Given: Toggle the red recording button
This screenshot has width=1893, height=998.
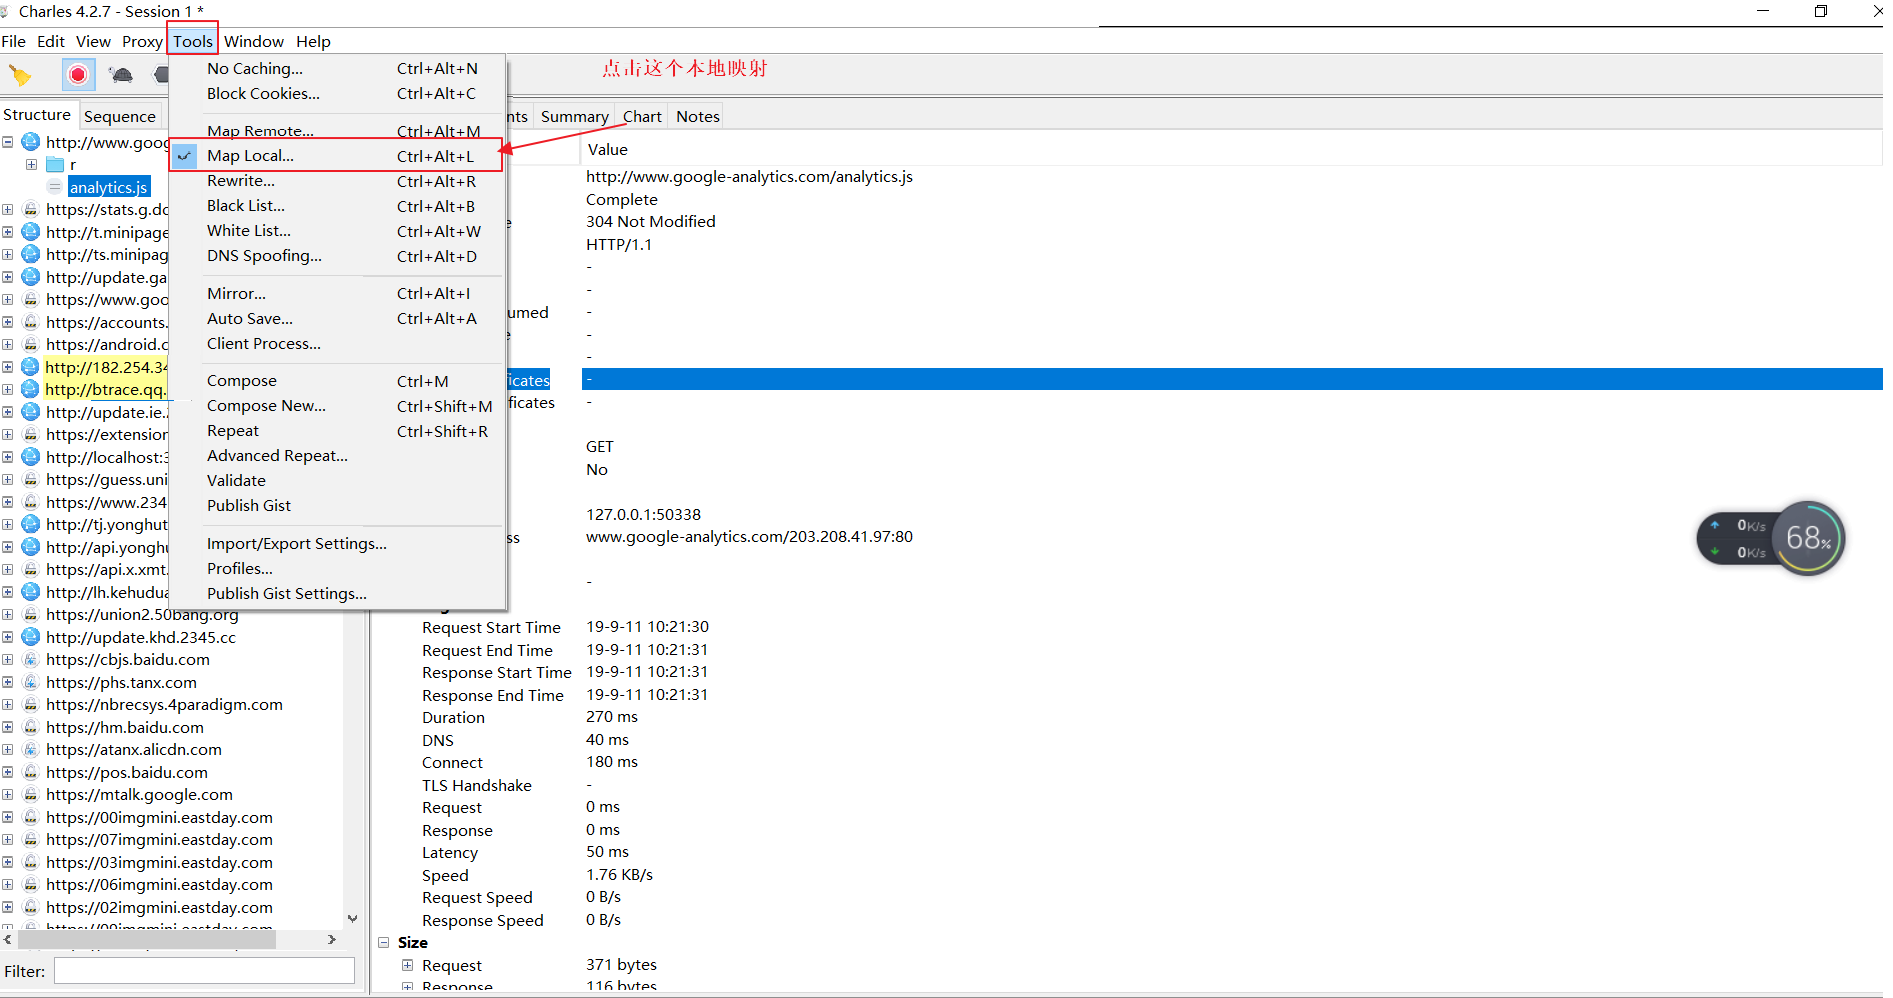Looking at the screenshot, I should click(78, 75).
